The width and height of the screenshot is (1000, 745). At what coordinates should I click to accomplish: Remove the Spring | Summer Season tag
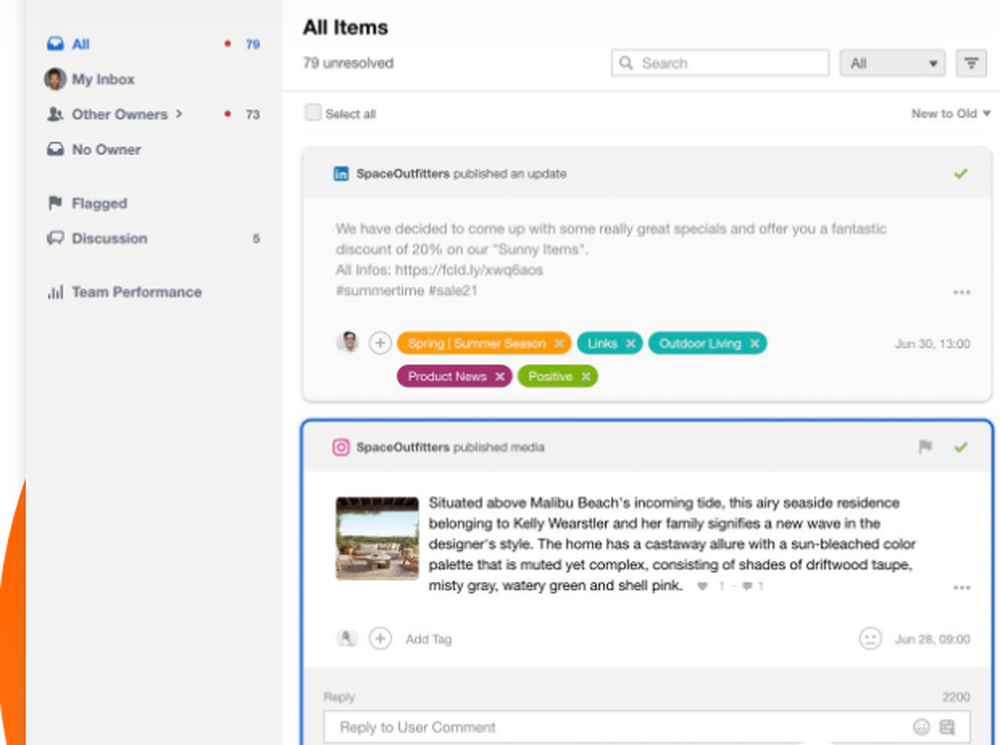point(559,343)
